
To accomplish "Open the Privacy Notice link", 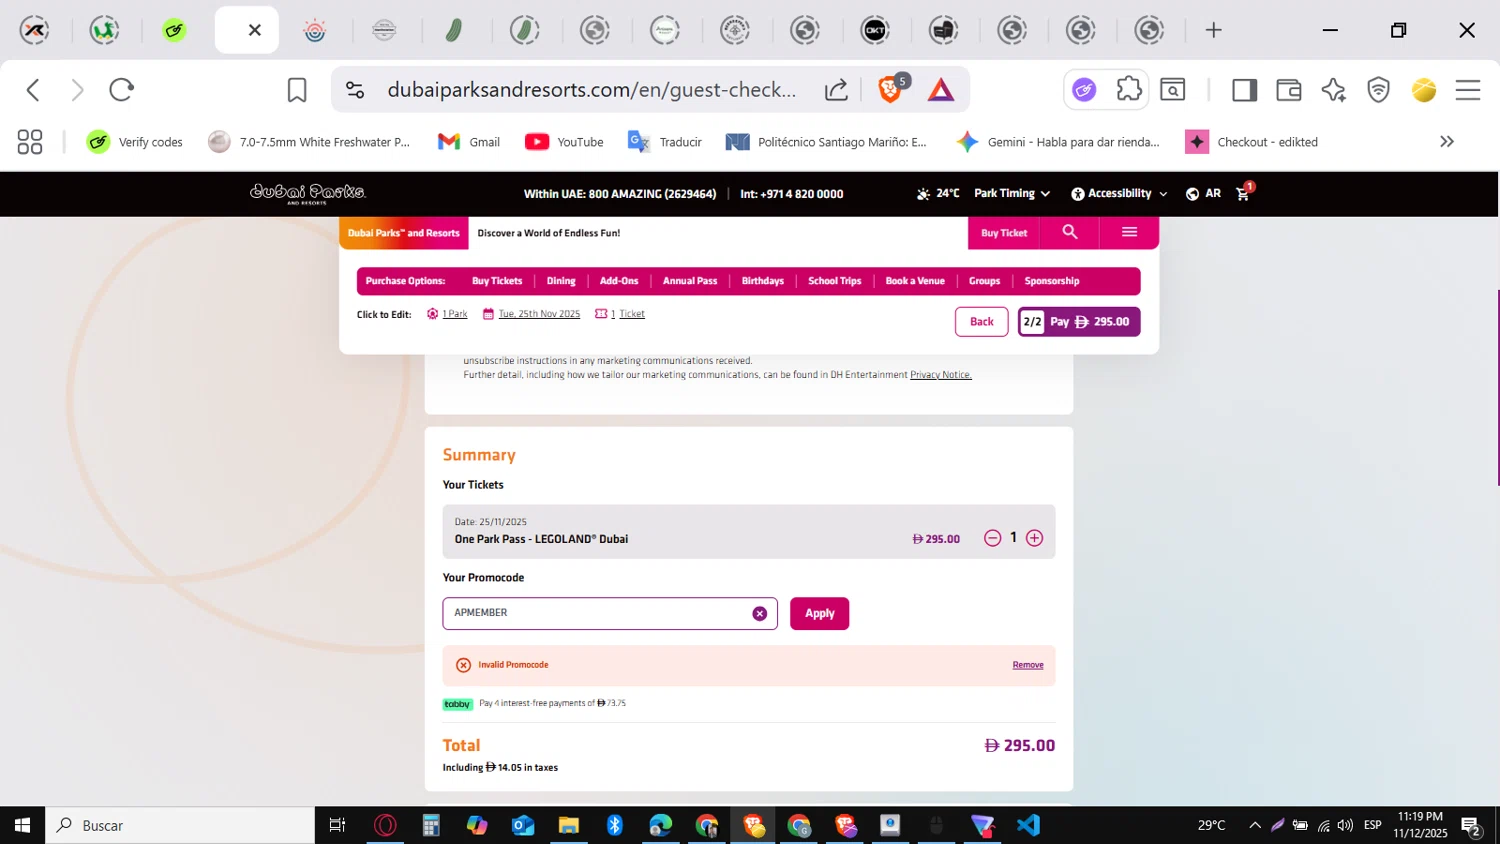I will 941,375.
